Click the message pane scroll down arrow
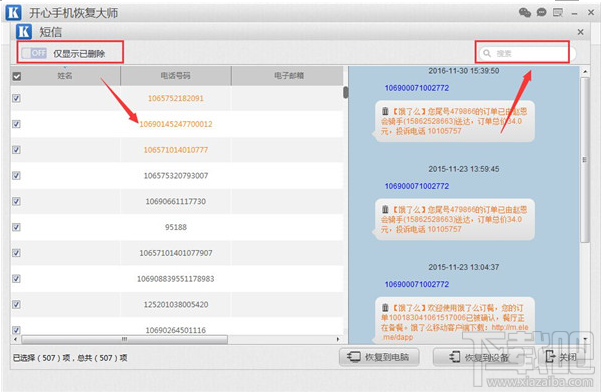Screen dimensions: 602x392 585,339
